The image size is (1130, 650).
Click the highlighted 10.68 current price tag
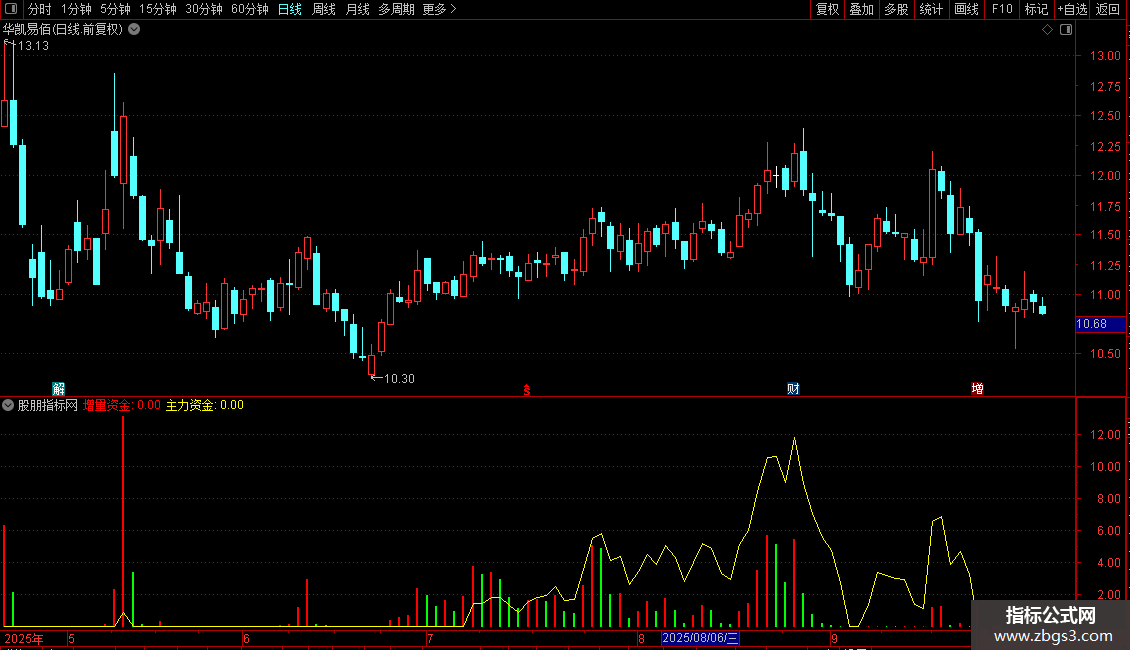[1100, 324]
